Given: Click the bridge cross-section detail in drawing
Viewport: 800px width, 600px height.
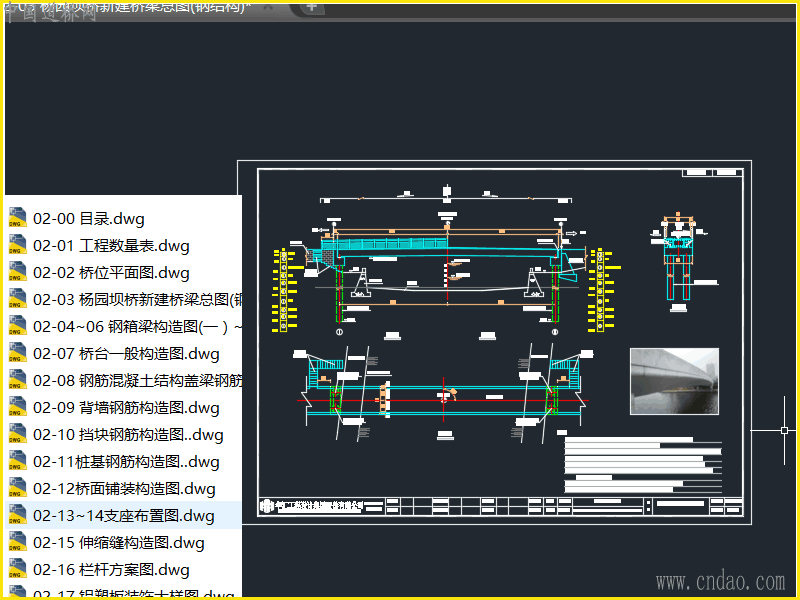Looking at the screenshot, I should pyautogui.click(x=678, y=261).
